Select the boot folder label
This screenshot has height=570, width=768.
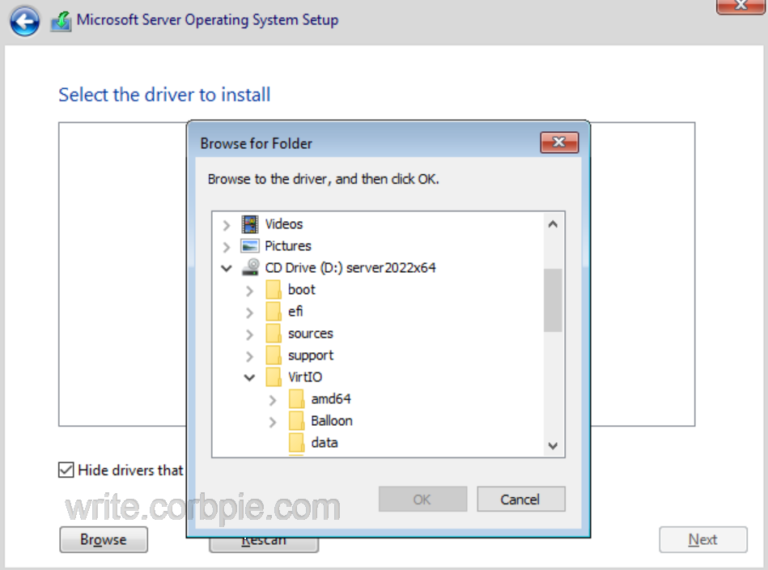click(x=301, y=289)
